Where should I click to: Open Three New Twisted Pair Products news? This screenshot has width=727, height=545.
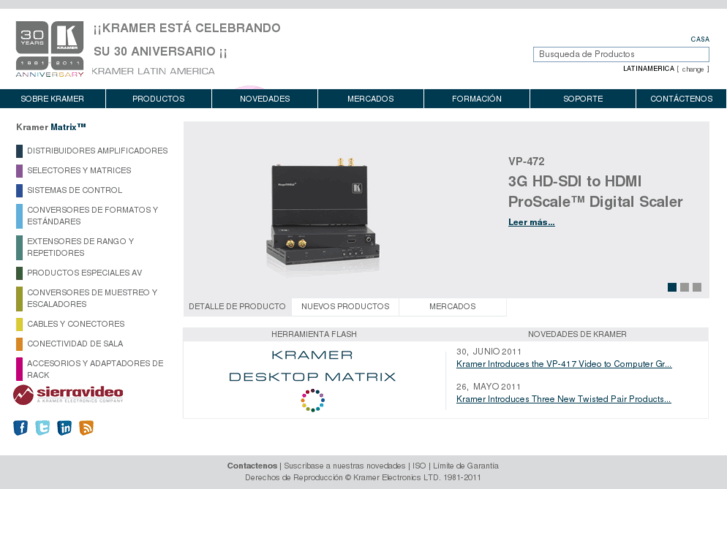click(563, 399)
